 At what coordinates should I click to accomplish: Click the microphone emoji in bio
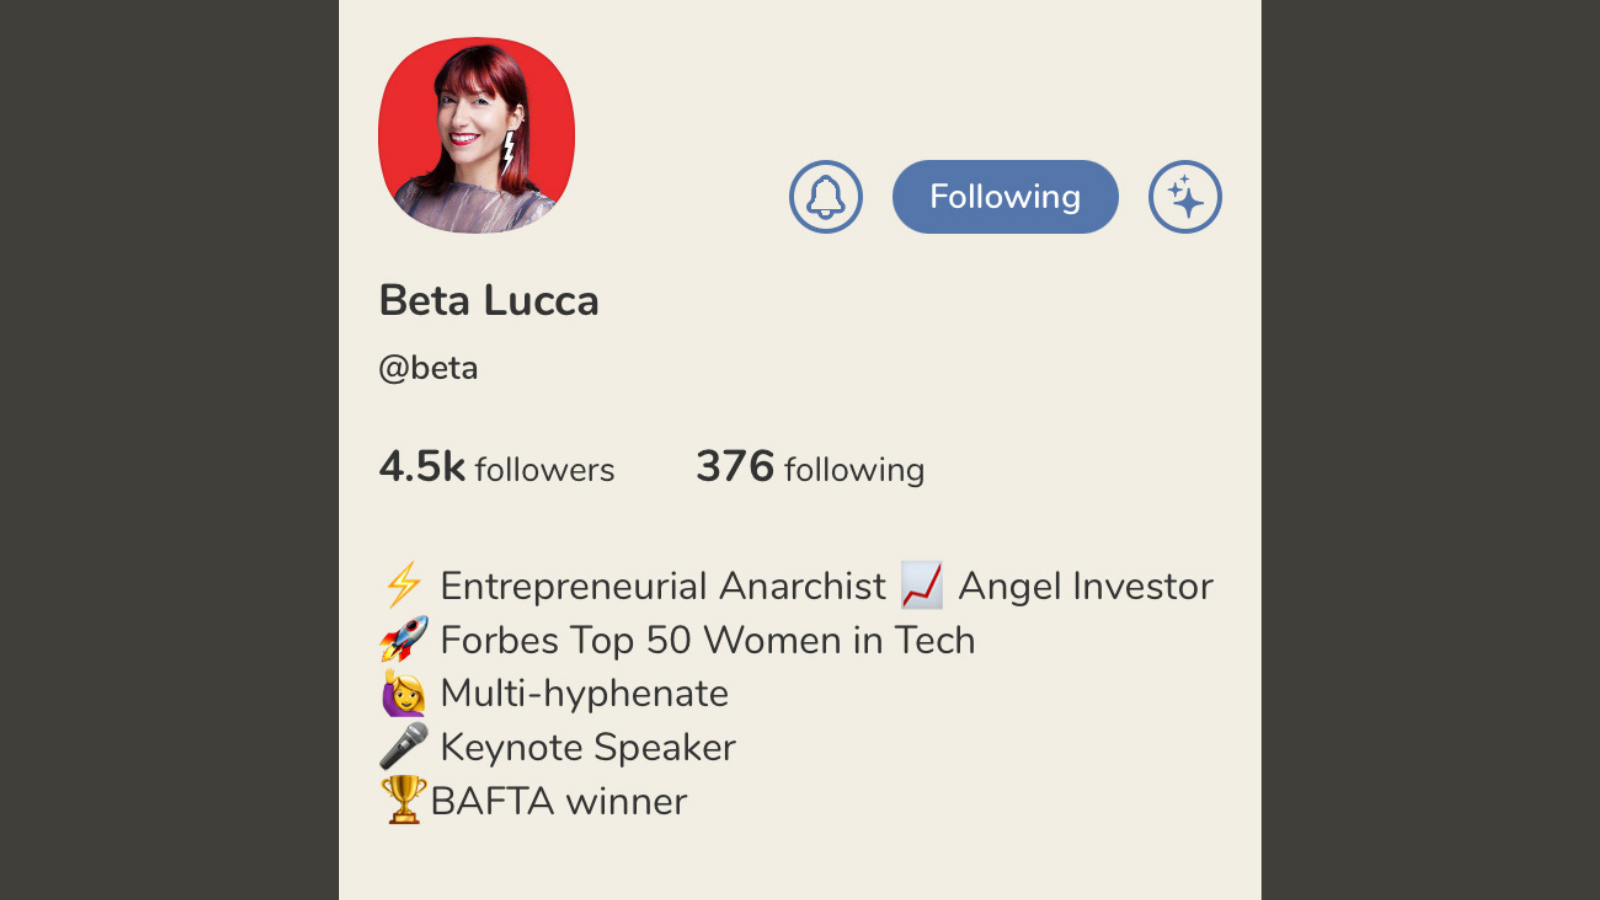point(403,747)
